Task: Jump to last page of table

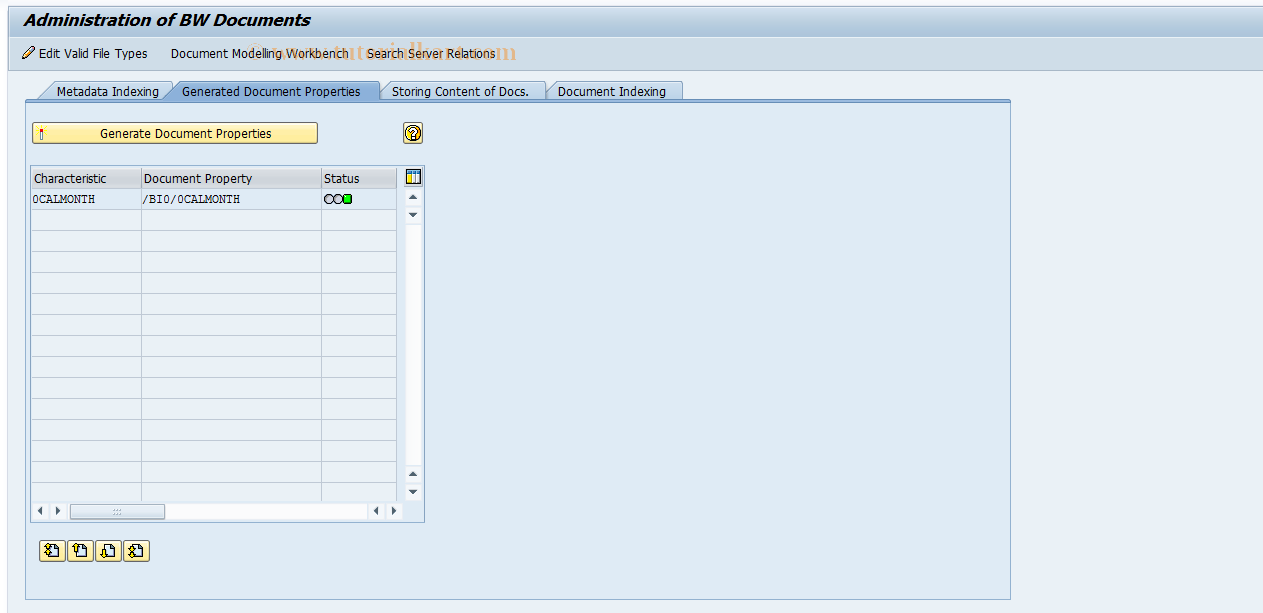Action: 136,550
